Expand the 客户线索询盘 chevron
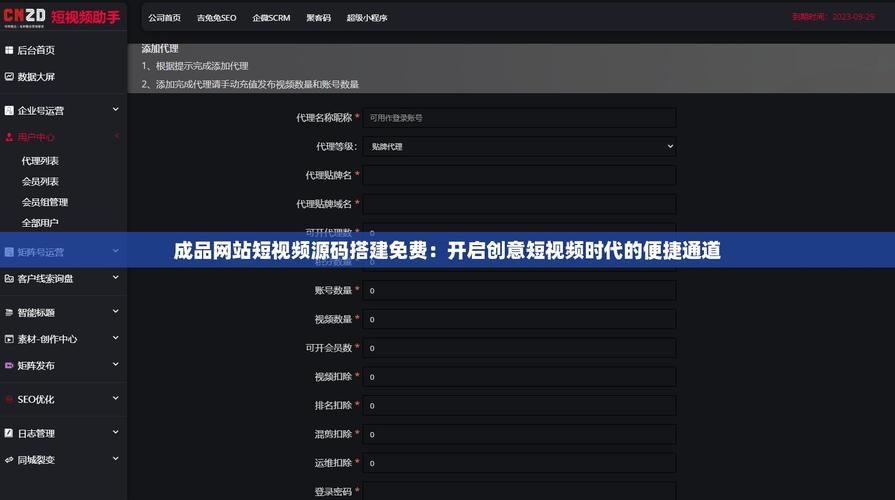This screenshot has height=500, width=895. point(116,277)
